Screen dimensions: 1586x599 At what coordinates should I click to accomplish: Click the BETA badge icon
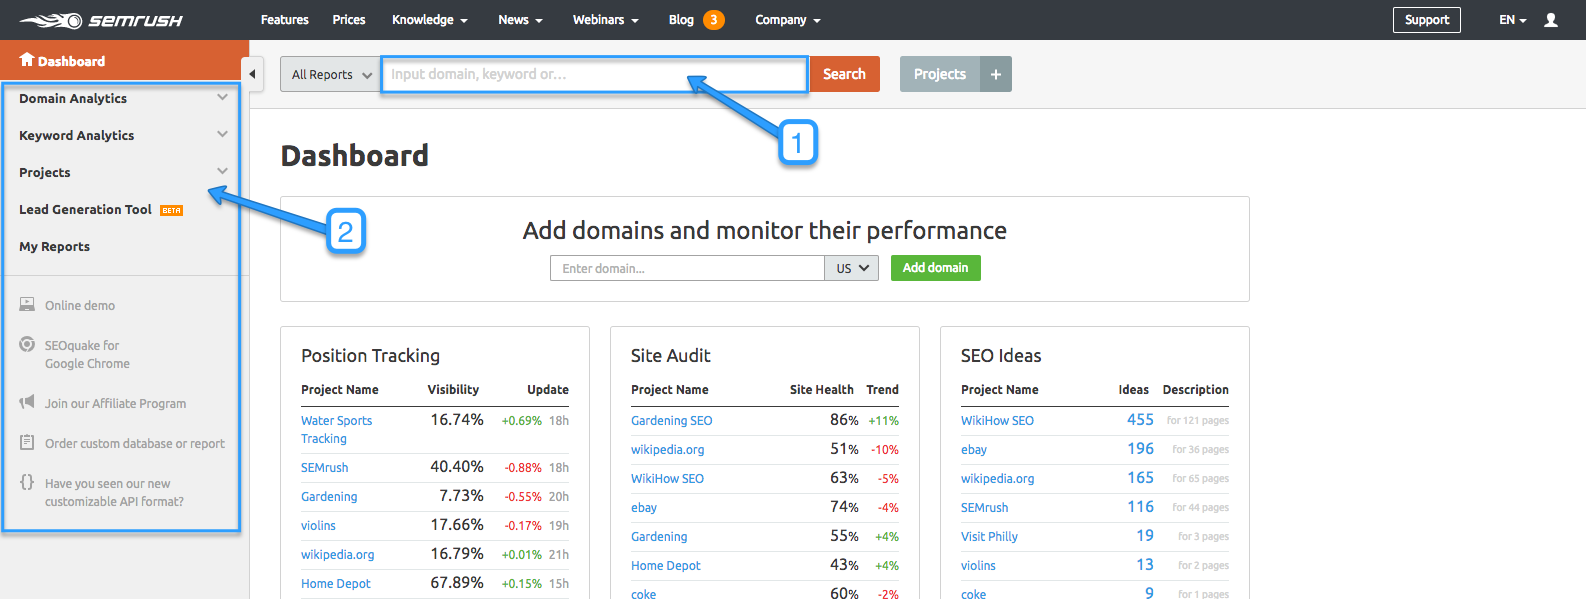pyautogui.click(x=172, y=210)
